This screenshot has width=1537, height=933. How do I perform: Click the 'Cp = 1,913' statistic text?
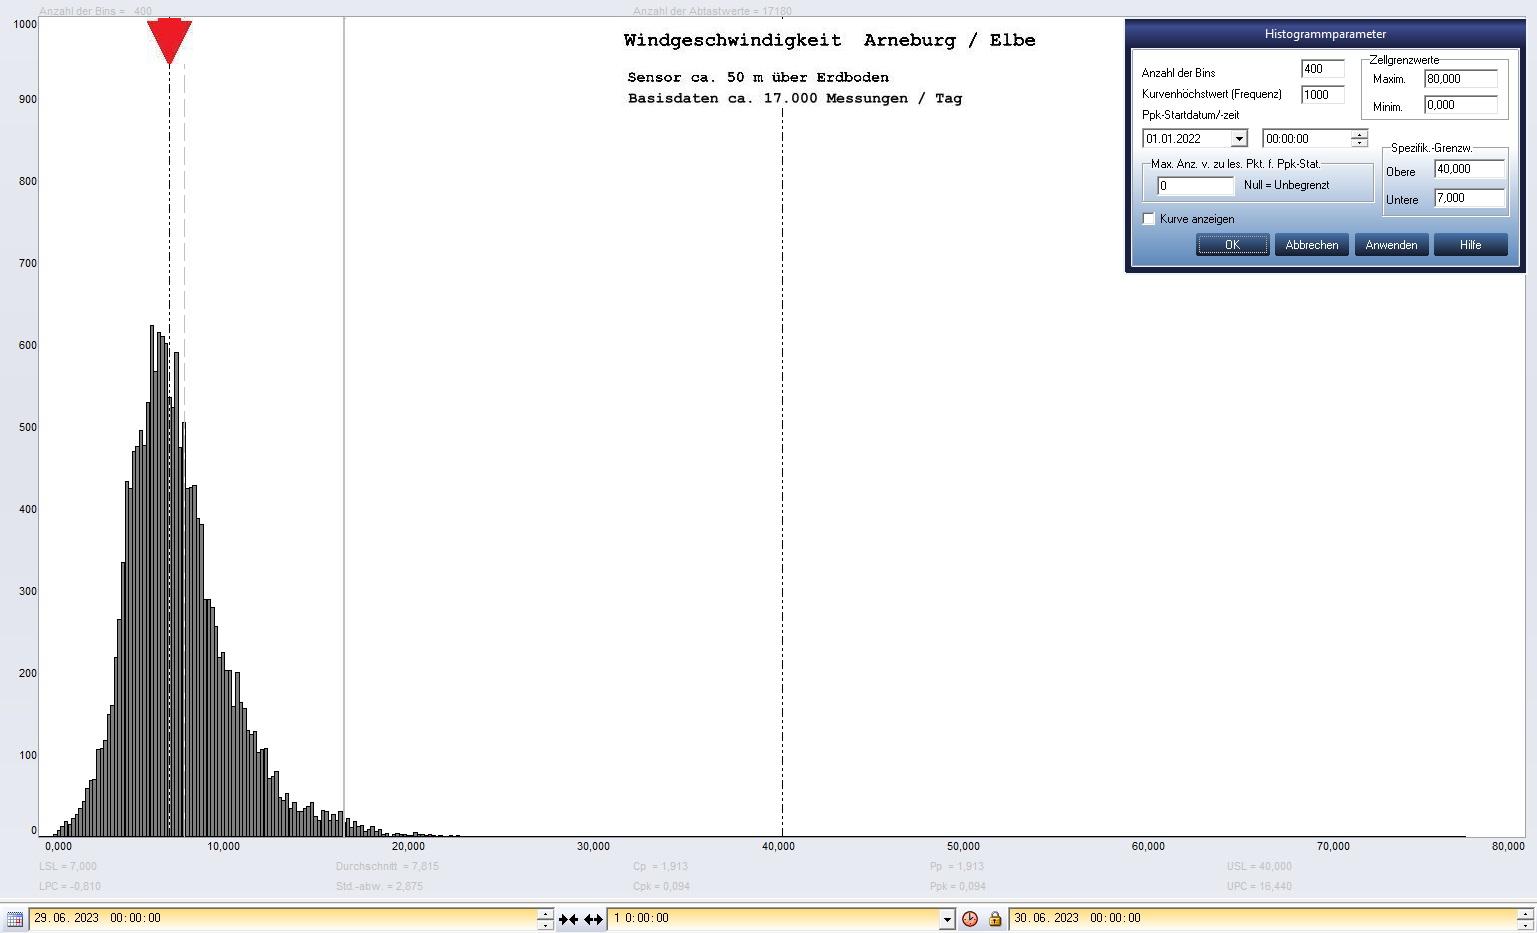tap(660, 866)
